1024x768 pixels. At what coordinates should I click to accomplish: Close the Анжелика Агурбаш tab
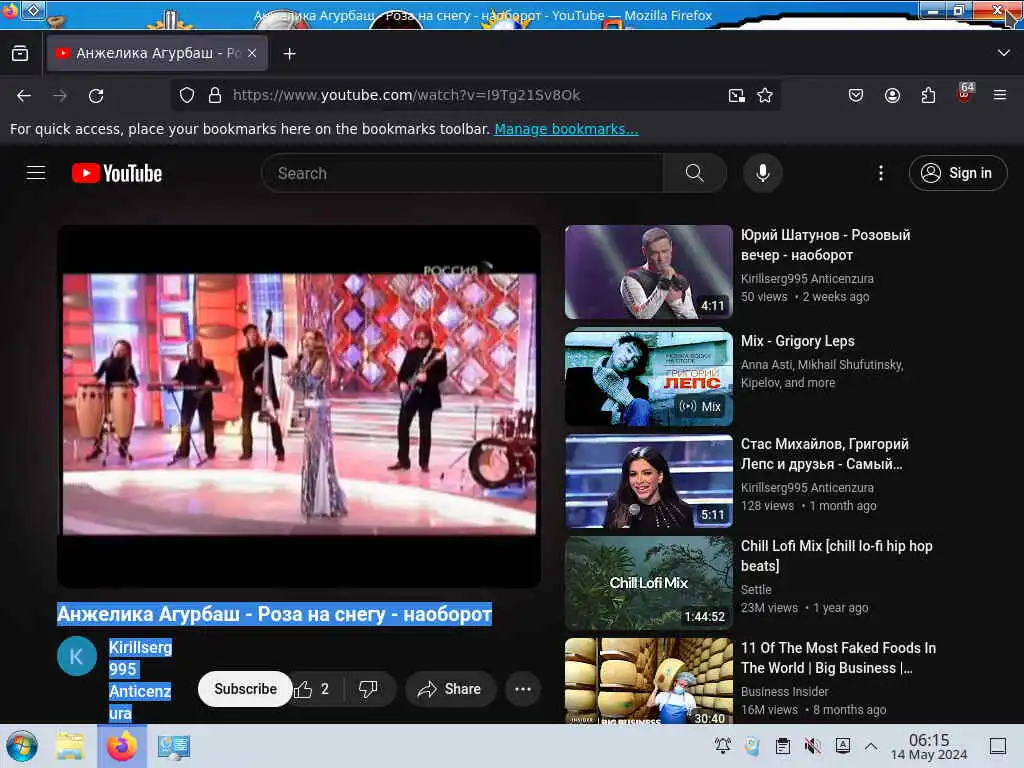pyautogui.click(x=252, y=54)
